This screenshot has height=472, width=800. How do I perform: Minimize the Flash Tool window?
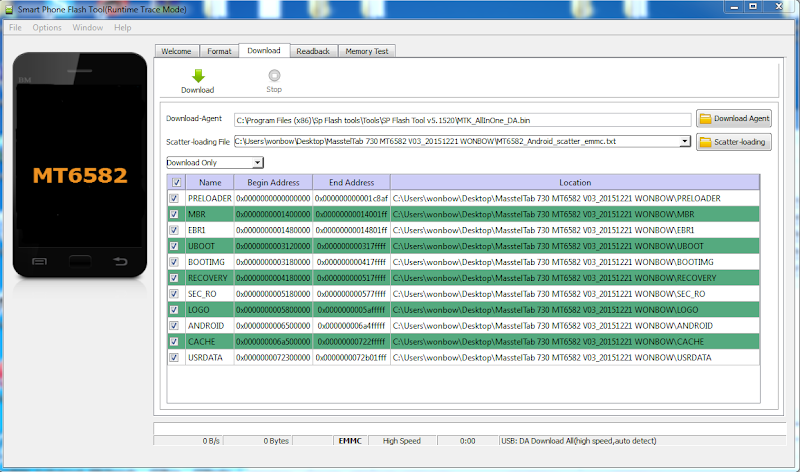[x=734, y=7]
